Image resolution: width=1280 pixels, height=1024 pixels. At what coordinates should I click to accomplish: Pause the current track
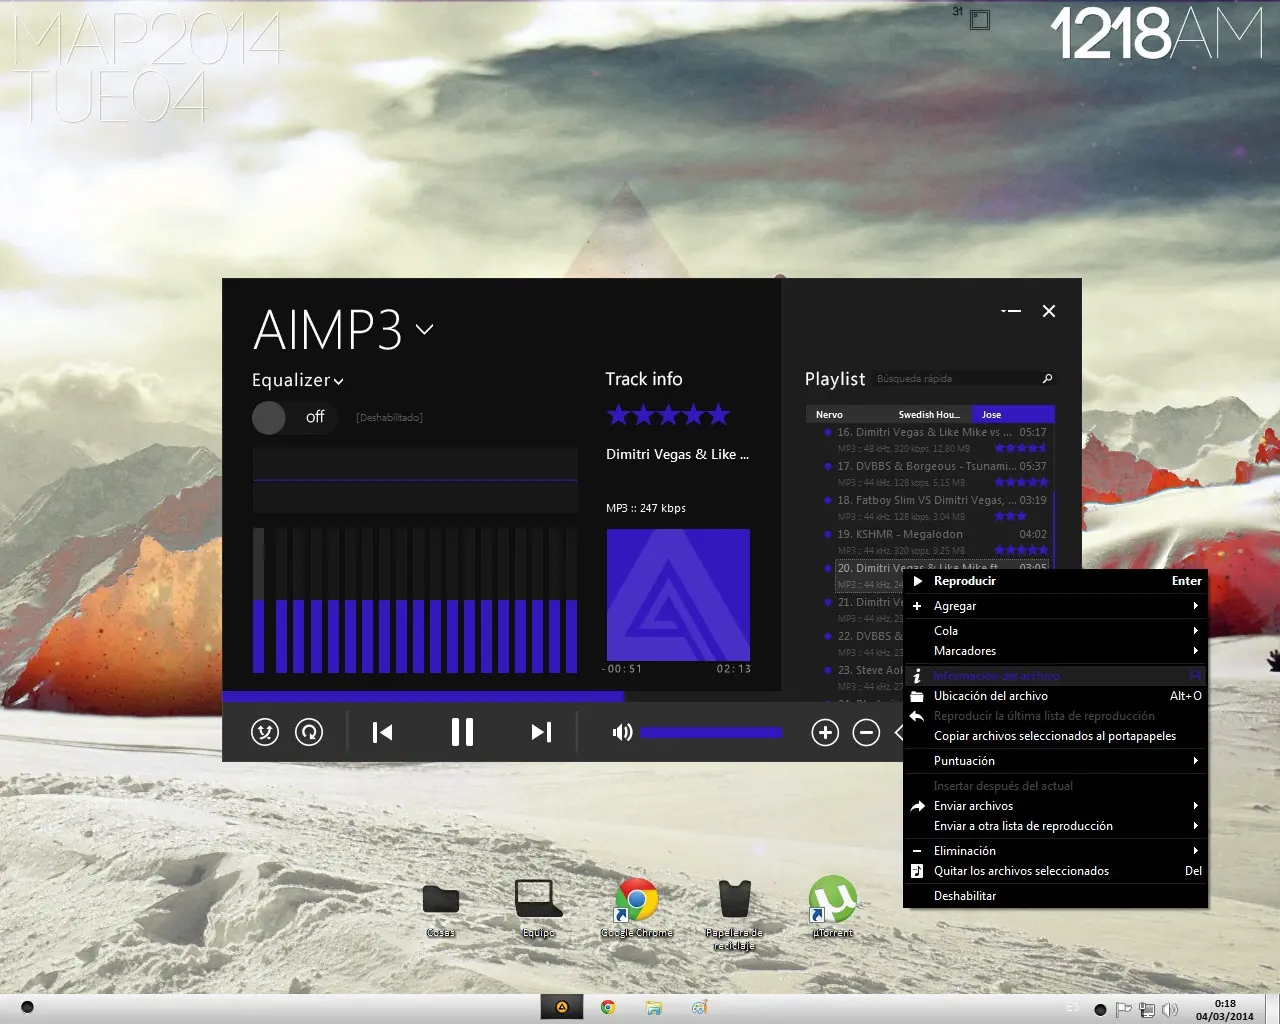point(462,732)
